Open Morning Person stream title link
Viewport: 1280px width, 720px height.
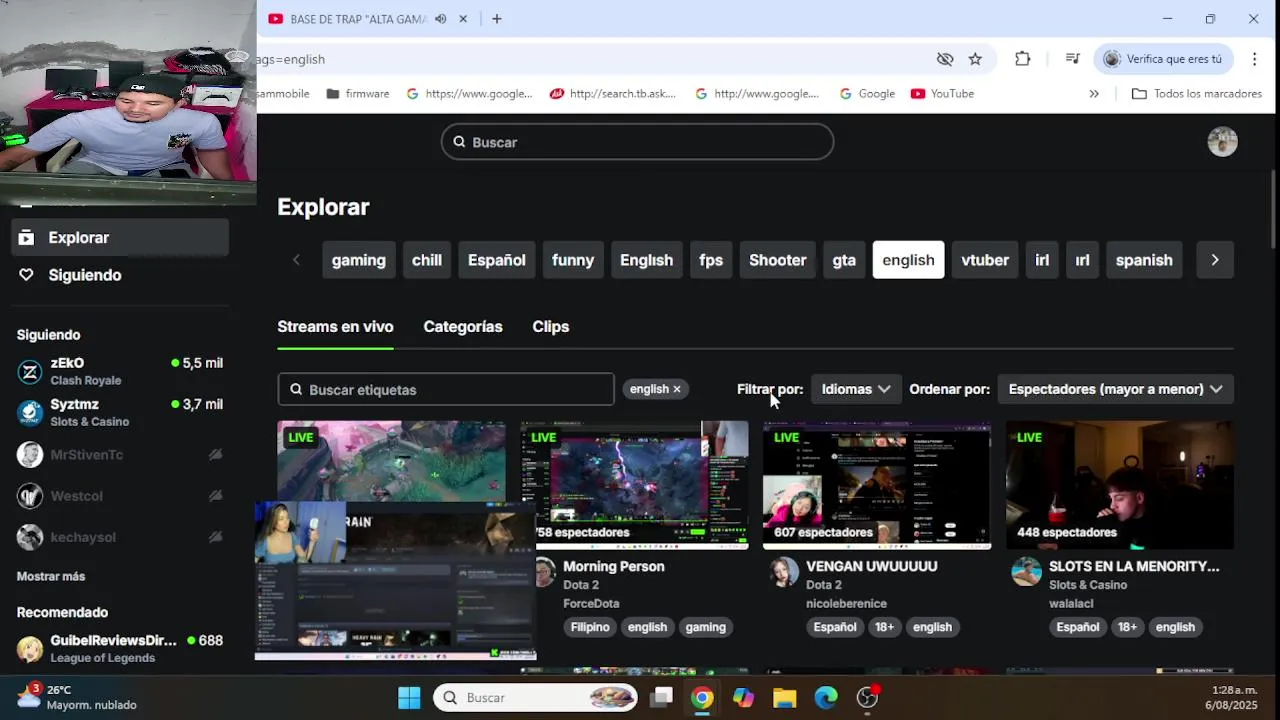click(x=614, y=567)
